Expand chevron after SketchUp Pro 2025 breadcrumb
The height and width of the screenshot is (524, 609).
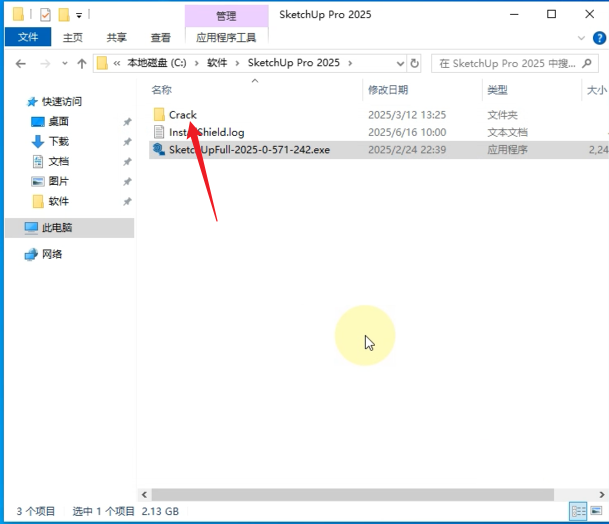tap(350, 63)
